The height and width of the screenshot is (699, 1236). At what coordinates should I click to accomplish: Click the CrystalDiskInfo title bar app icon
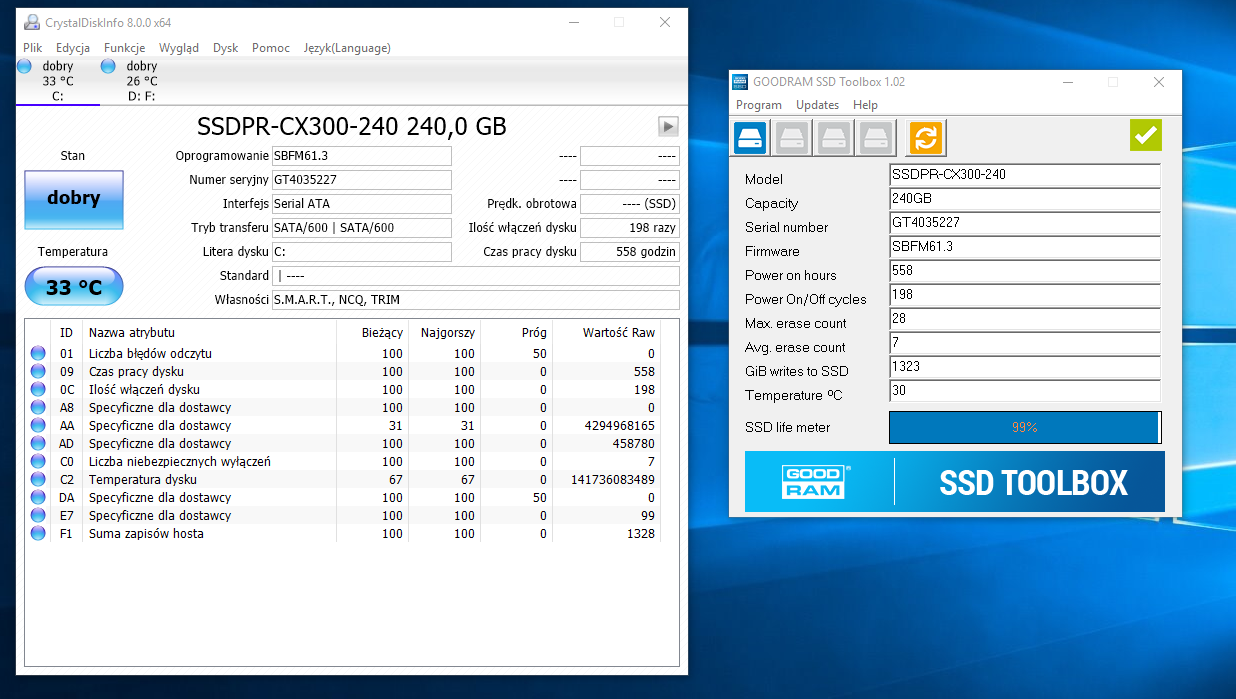(x=33, y=22)
